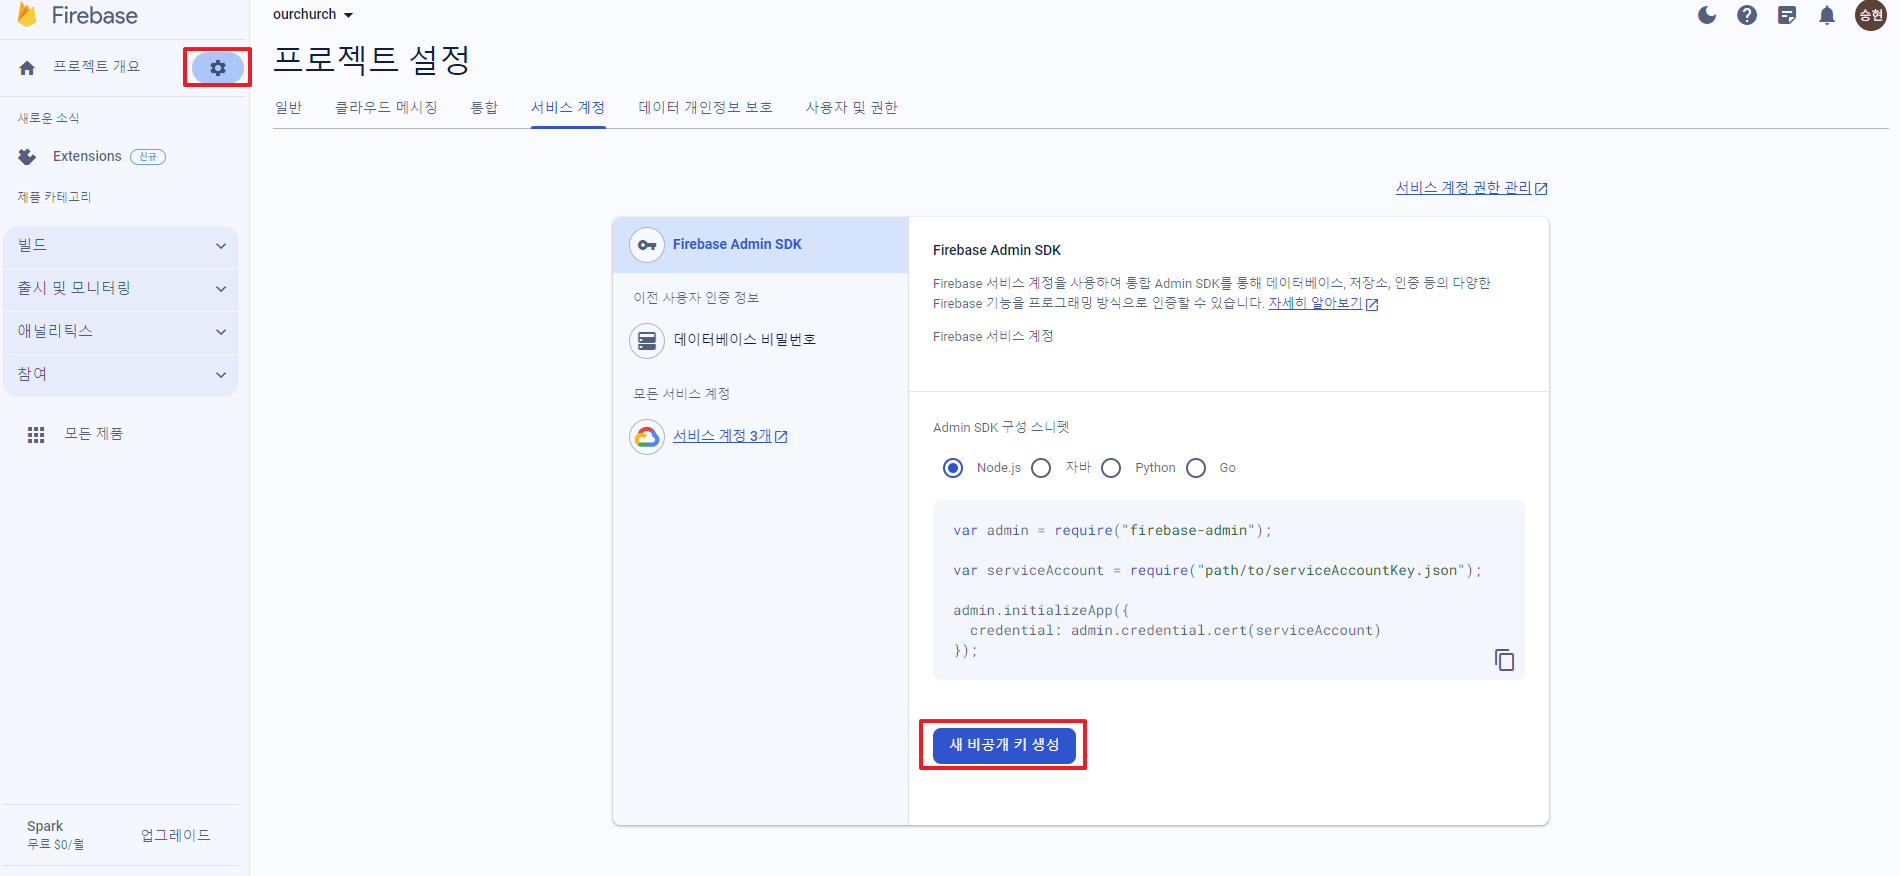Expand the 출시 및 모니터링 category

[121, 289]
